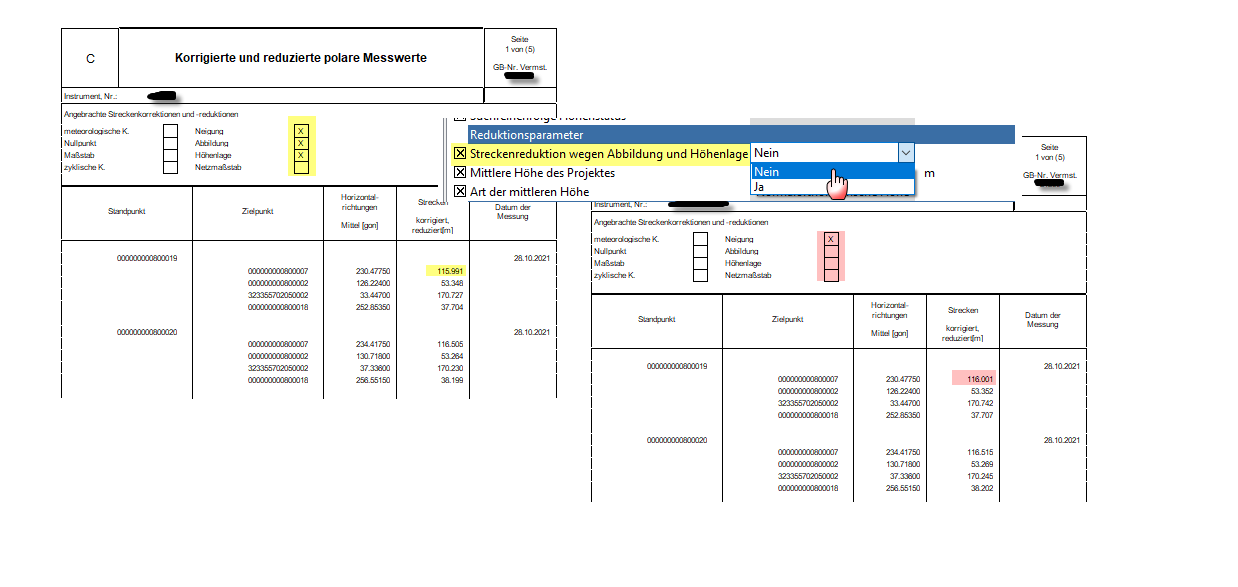Viewport: 1238px width, 587px height.
Task: Click 'Datum der Messung' header in right table
Action: click(x=1042, y=320)
